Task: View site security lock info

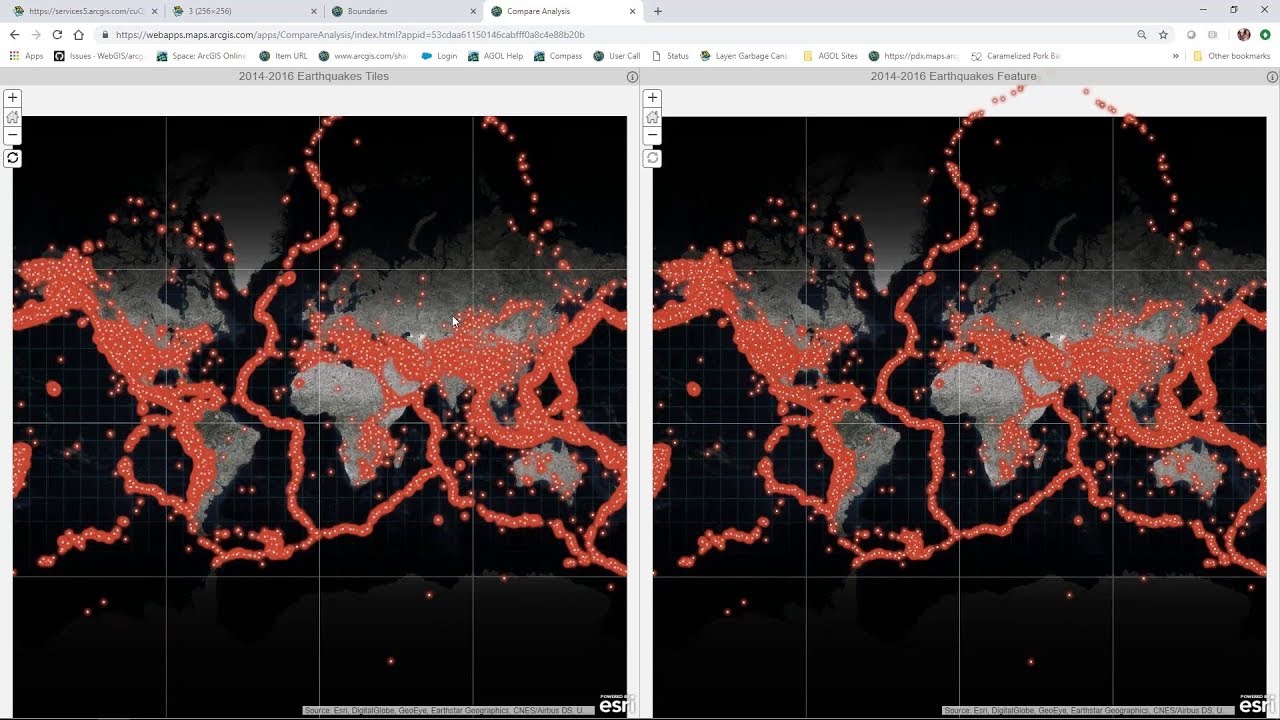Action: point(105,34)
